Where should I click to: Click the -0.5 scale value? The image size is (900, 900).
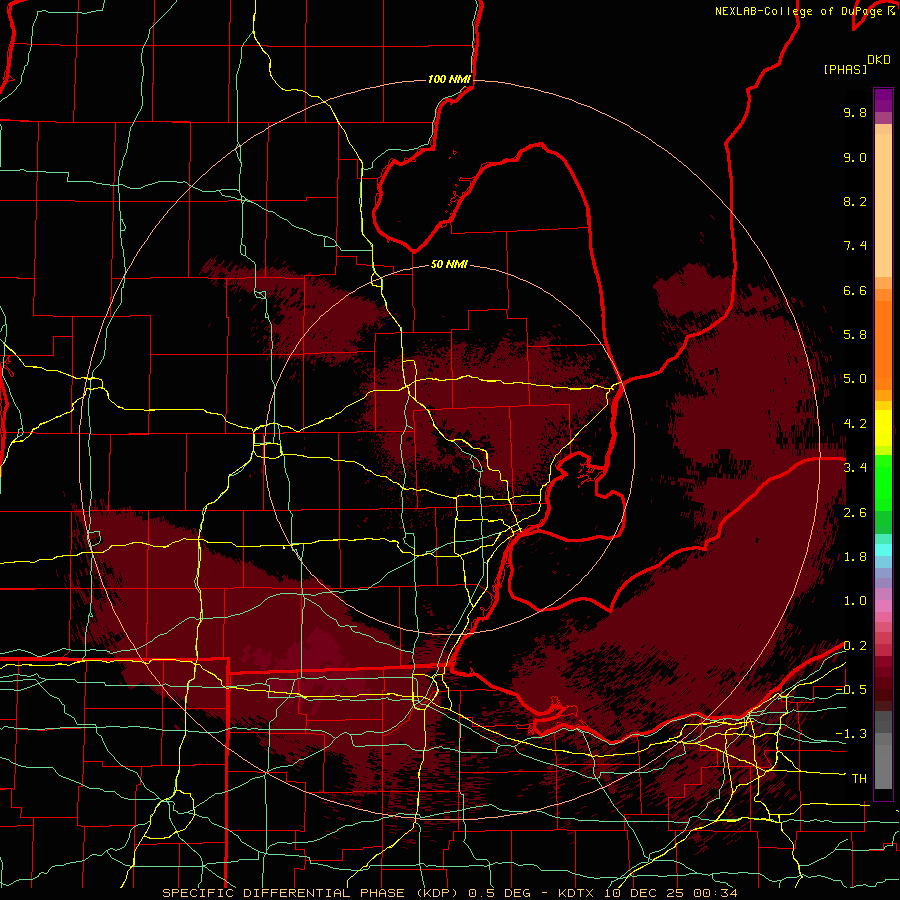pos(851,690)
